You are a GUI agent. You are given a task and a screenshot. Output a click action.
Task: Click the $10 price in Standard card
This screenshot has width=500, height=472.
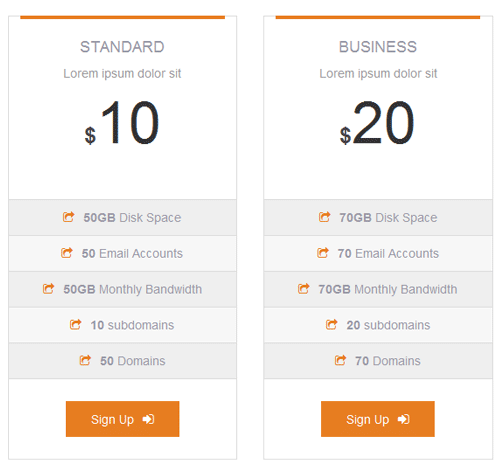point(122,123)
